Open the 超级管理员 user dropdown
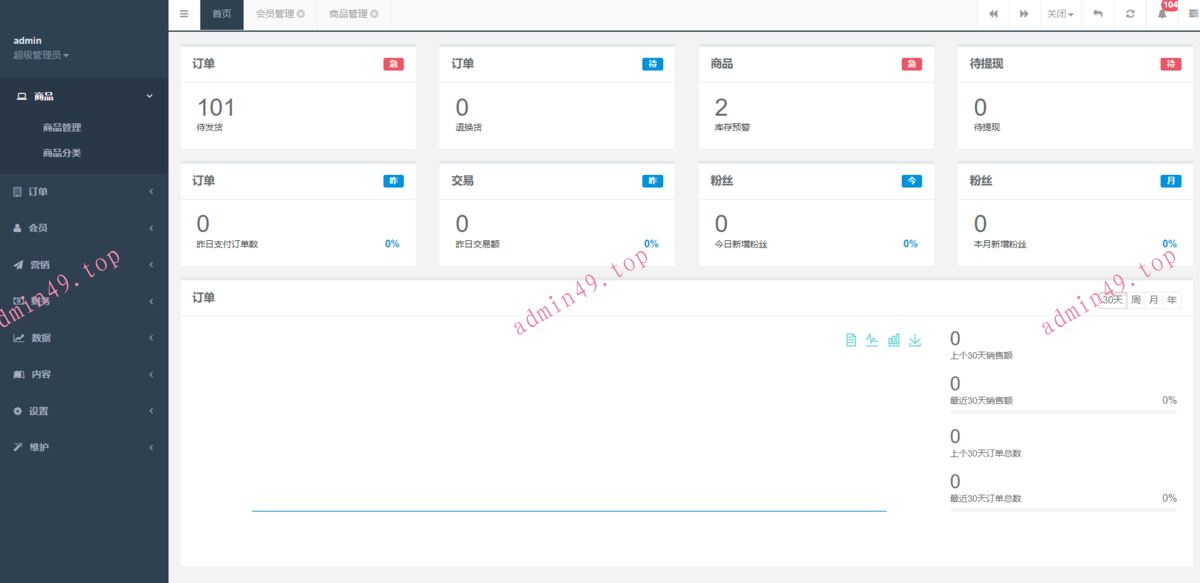 [x=41, y=55]
